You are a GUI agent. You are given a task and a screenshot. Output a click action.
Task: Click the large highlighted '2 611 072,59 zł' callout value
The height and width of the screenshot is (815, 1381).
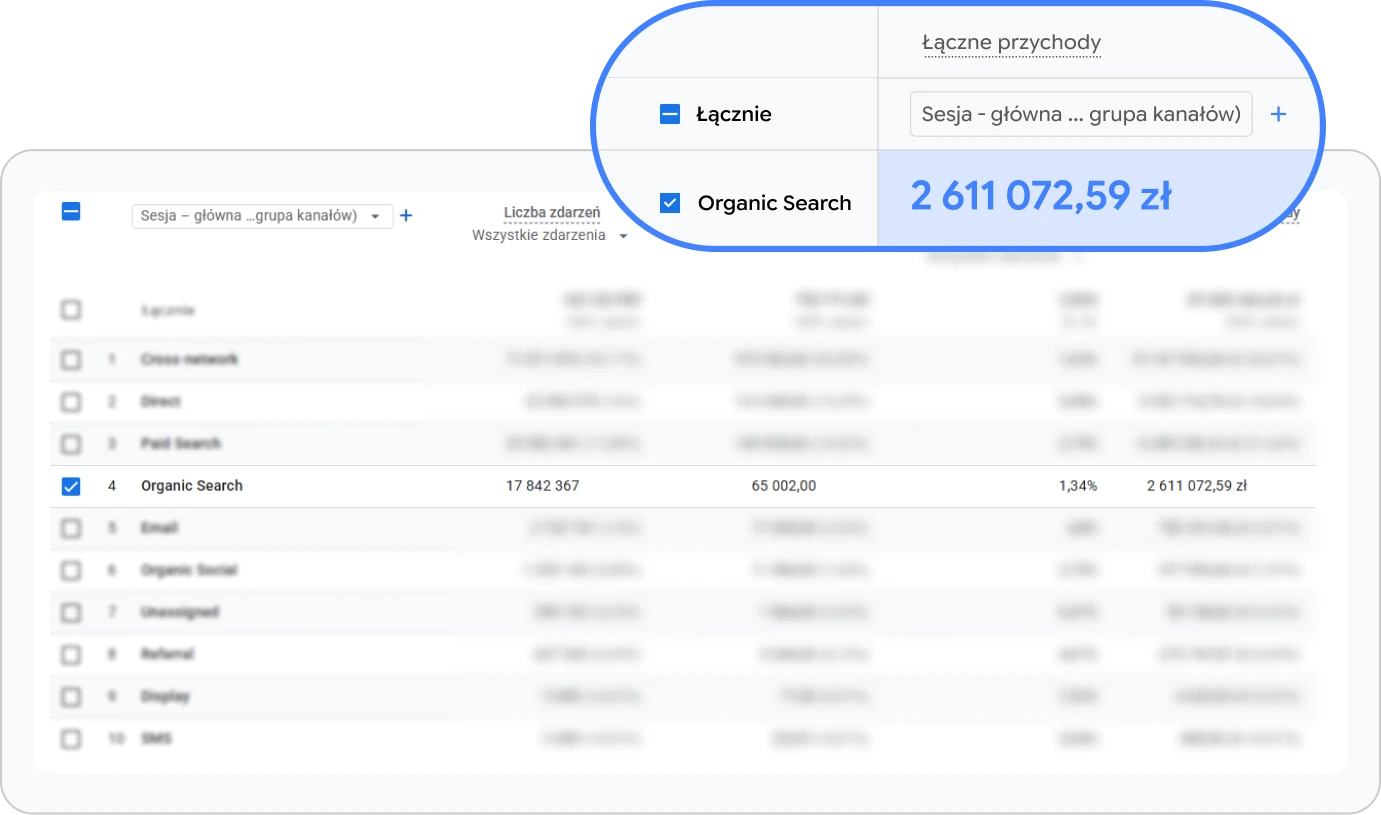[1041, 197]
